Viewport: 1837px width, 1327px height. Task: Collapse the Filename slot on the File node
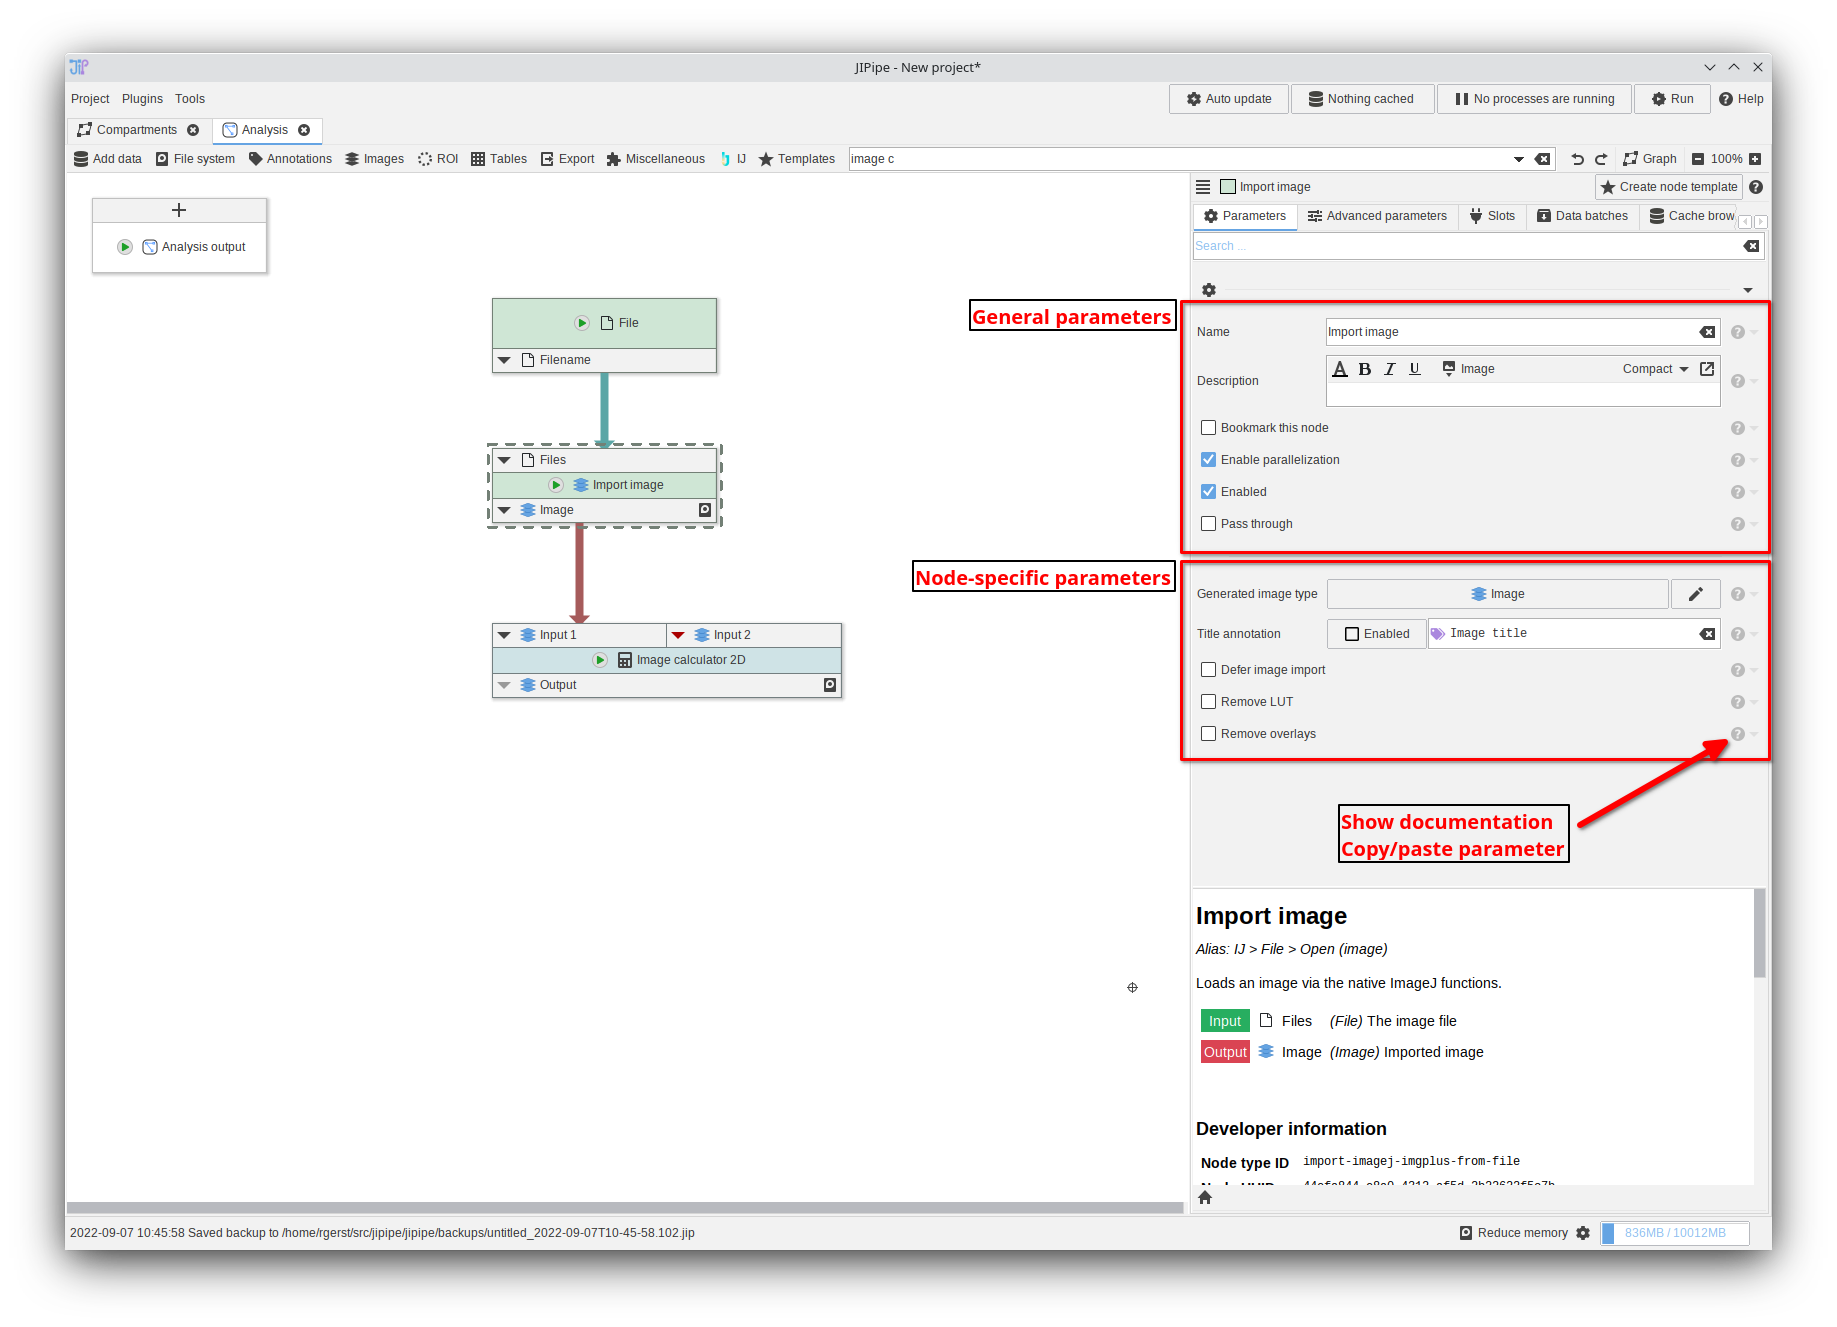[505, 359]
